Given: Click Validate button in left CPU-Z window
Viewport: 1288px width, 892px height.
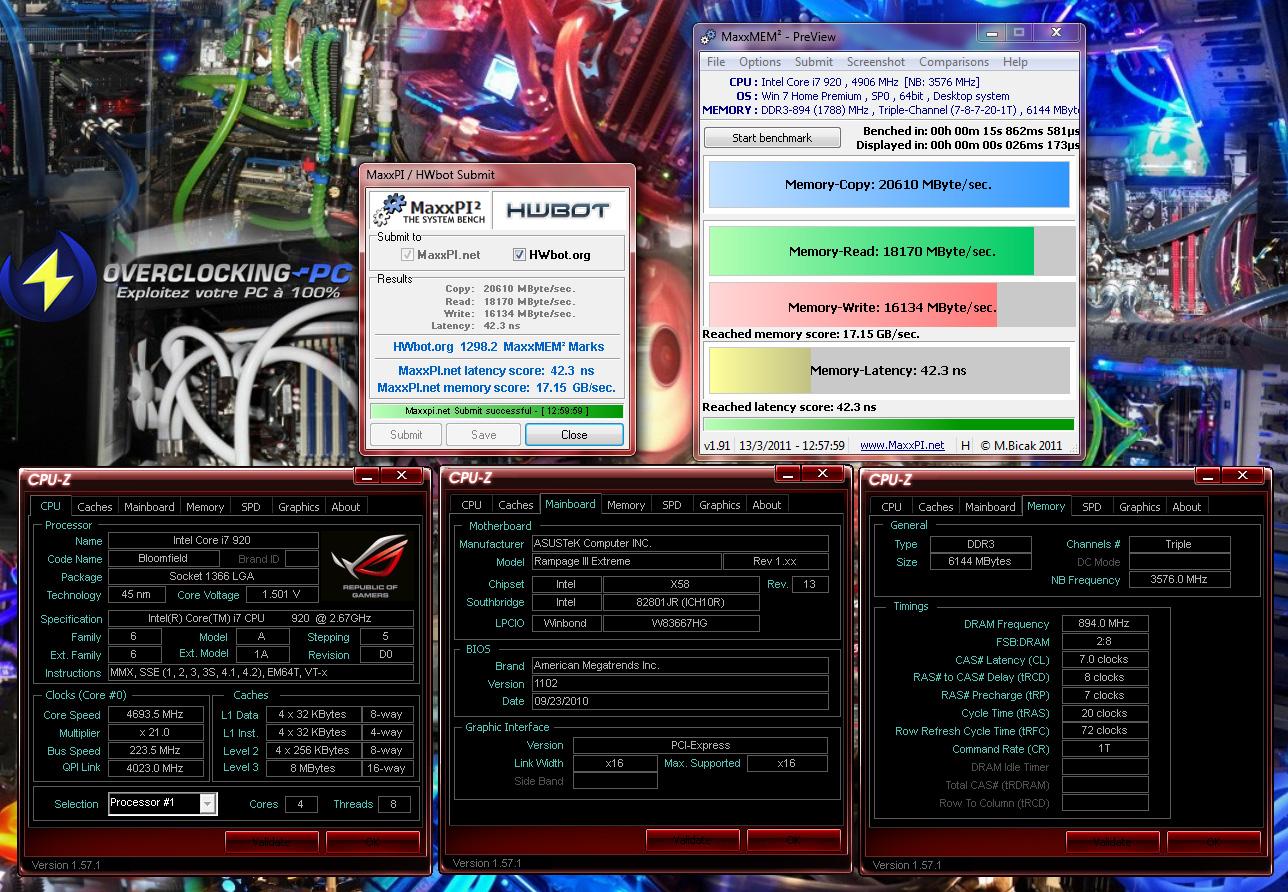Looking at the screenshot, I should pos(272,842).
